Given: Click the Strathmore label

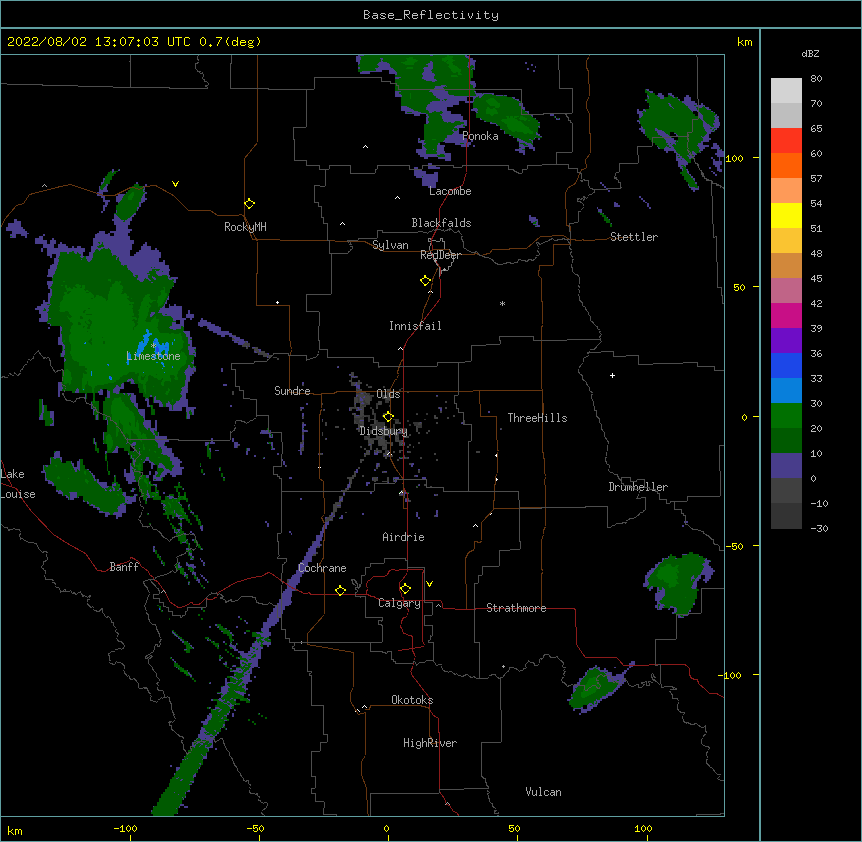Looking at the screenshot, I should (516, 608).
